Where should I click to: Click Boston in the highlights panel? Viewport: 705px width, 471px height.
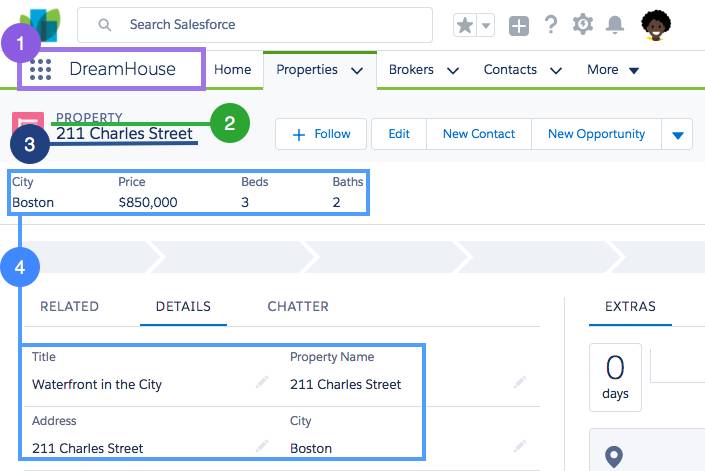click(x=33, y=202)
